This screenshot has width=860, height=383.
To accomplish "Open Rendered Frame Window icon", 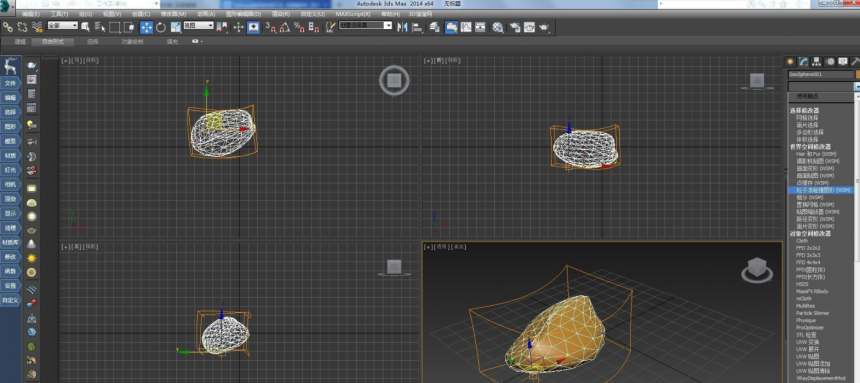I will 529,26.
